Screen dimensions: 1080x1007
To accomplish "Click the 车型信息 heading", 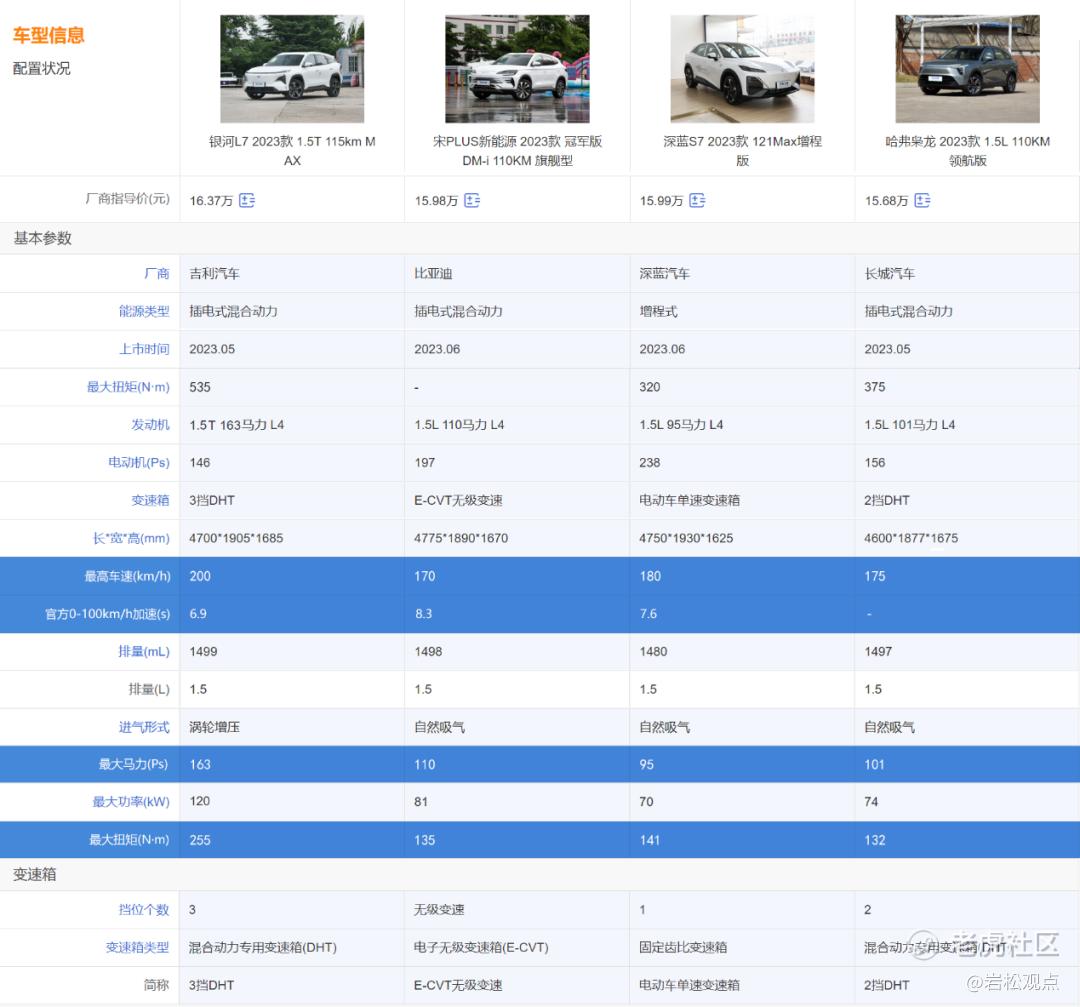I will 48,35.
